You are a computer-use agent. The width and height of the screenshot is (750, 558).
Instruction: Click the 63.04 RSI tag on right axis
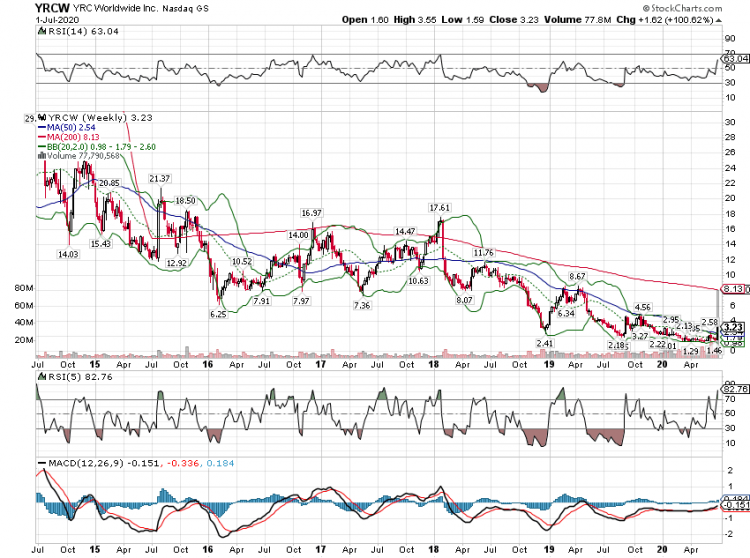coord(736,59)
